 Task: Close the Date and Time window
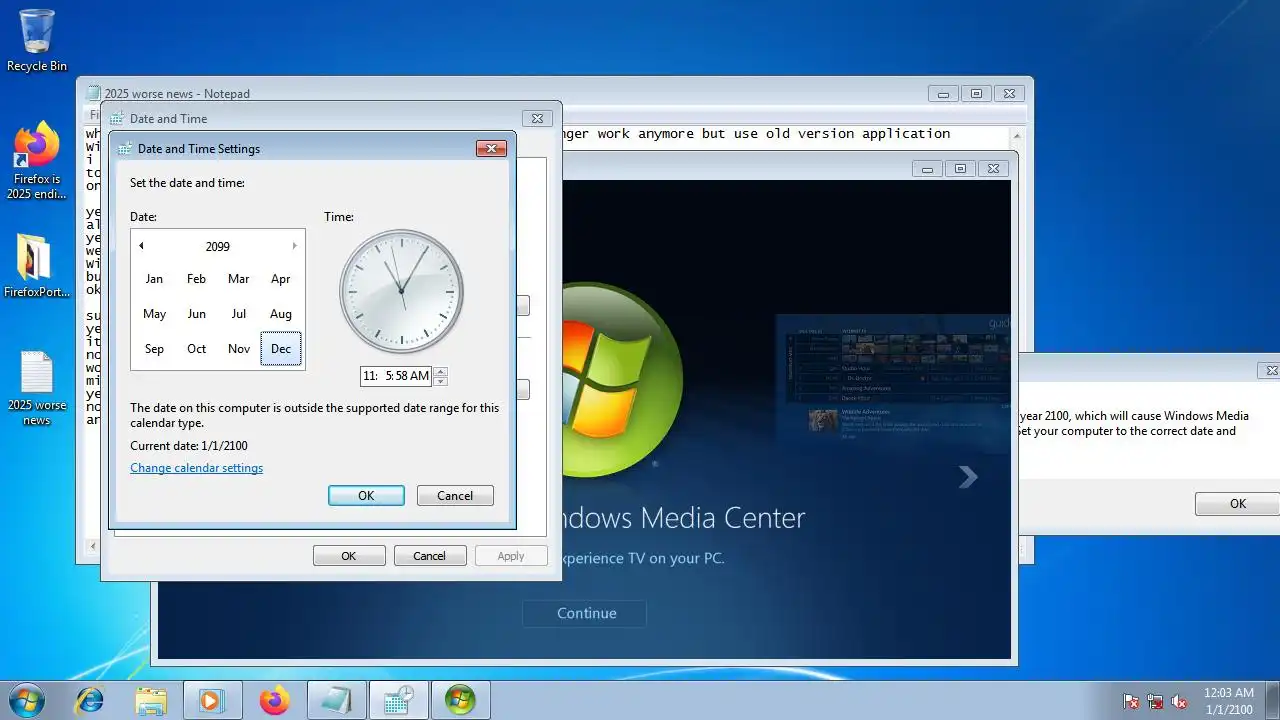coord(537,118)
